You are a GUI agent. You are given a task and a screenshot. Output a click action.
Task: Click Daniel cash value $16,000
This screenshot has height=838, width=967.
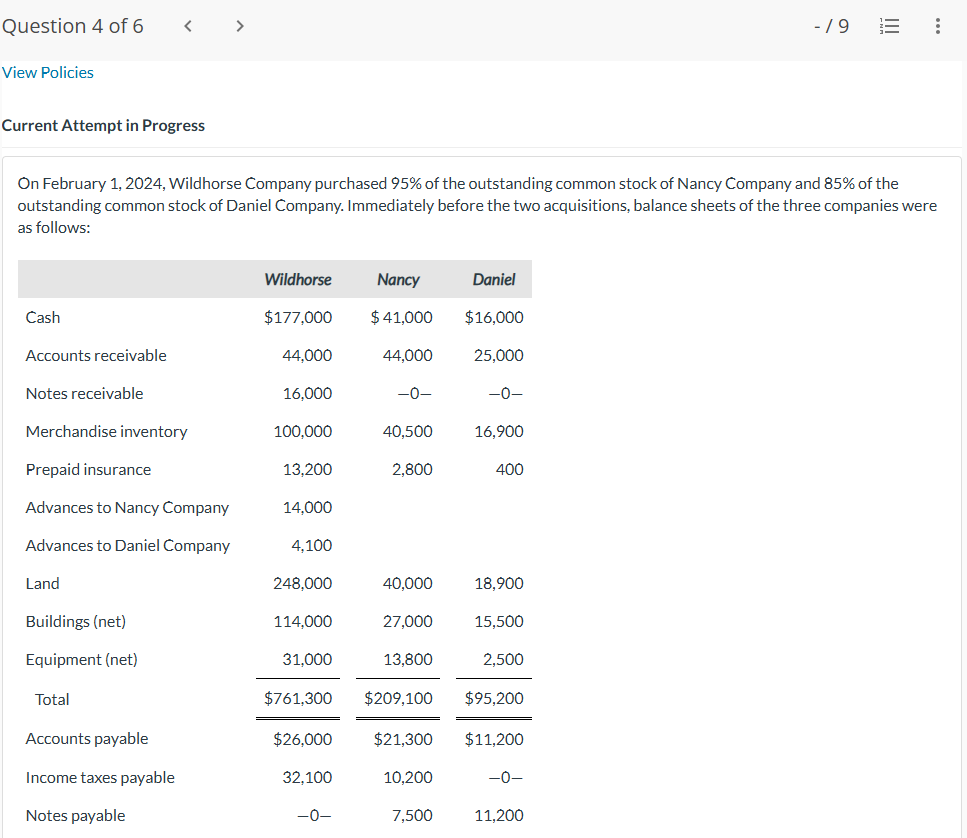click(494, 318)
